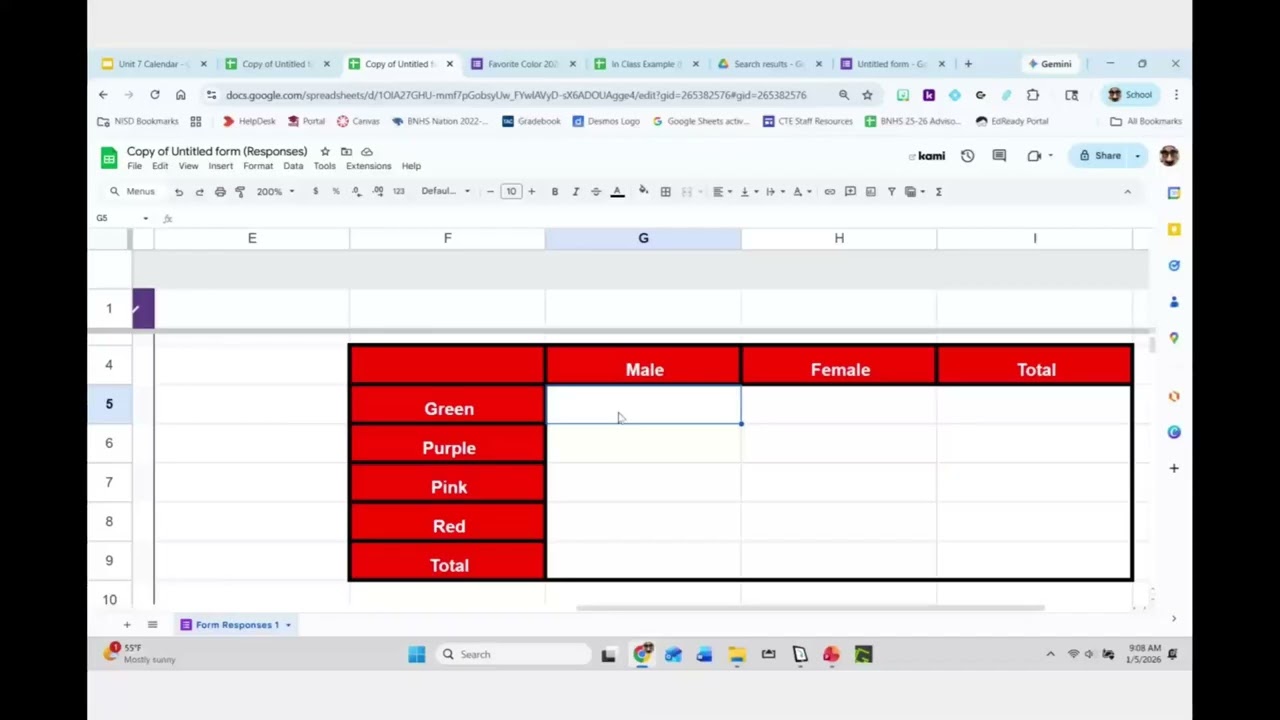Open the Functions sigma menu
The width and height of the screenshot is (1280, 720).
[938, 191]
